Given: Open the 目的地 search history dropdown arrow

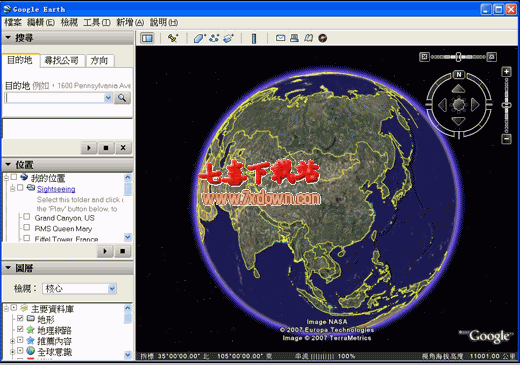Looking at the screenshot, I should click(108, 98).
